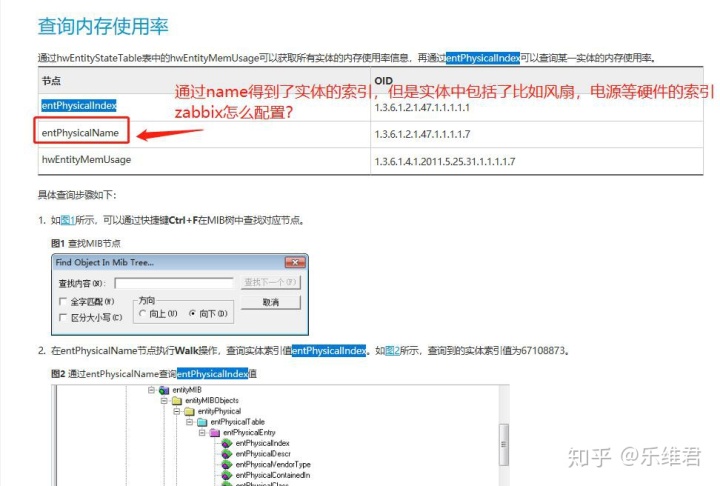This screenshot has height=486, width=720.
Task: Select the entPhysicalIndex tree label
Action: [263, 443]
